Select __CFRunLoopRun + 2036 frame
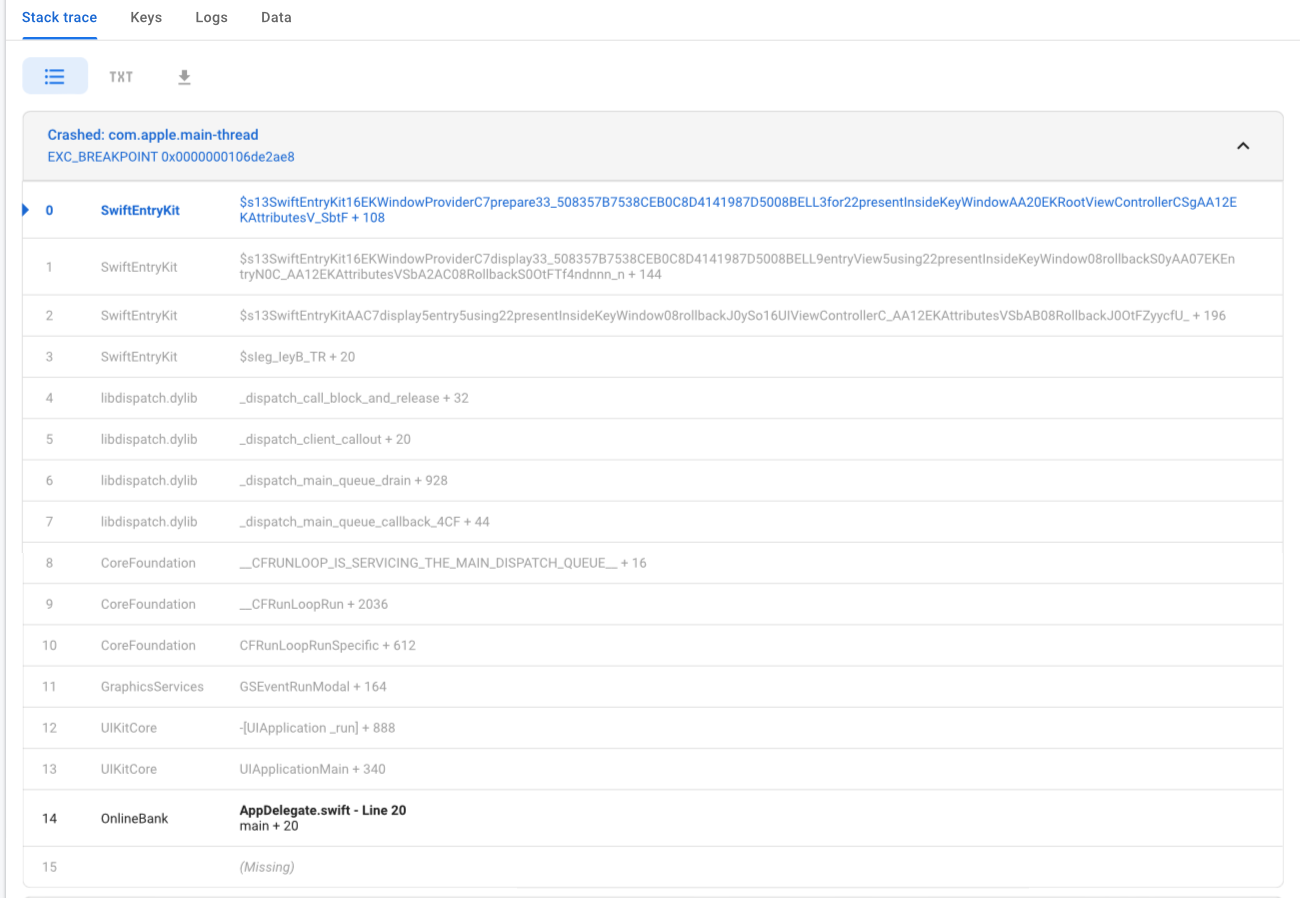Screen dimensions: 1300x898 pos(314,604)
